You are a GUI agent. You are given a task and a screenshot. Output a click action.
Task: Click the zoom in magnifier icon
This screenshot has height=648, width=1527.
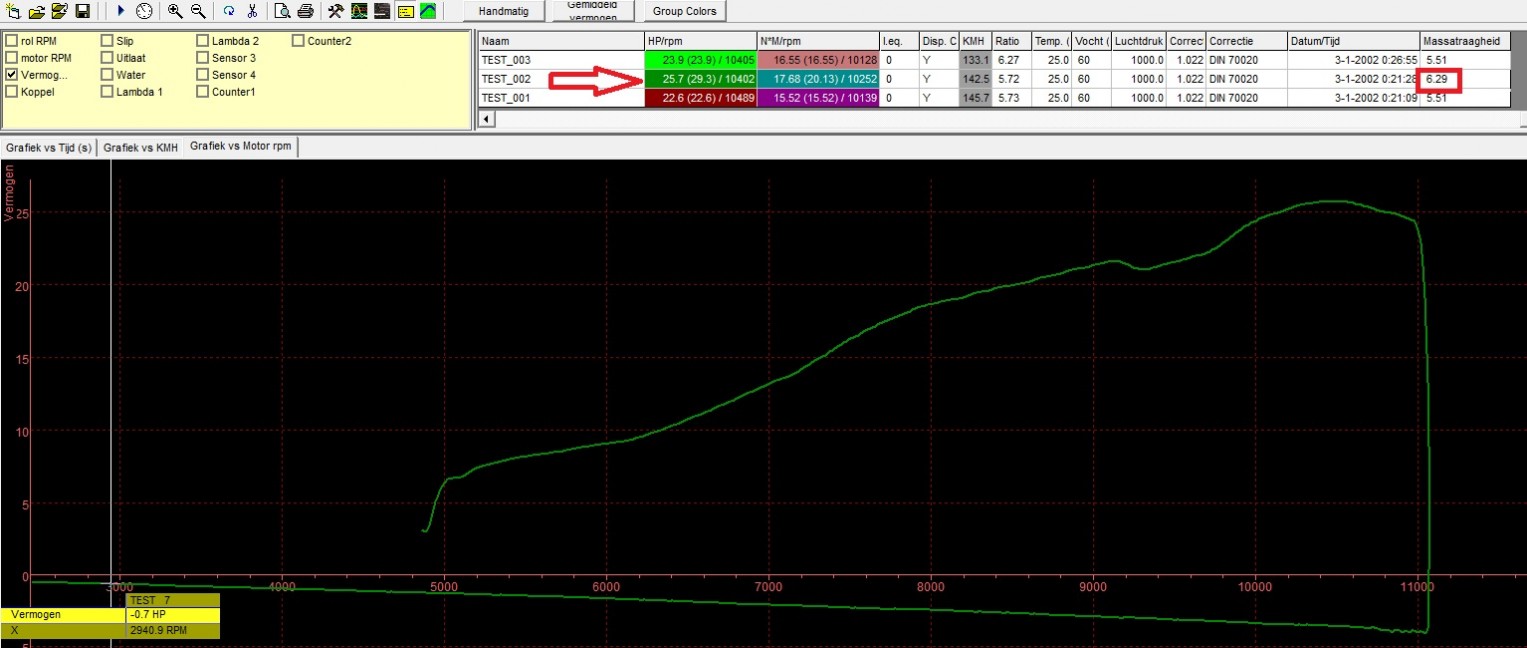tap(175, 11)
